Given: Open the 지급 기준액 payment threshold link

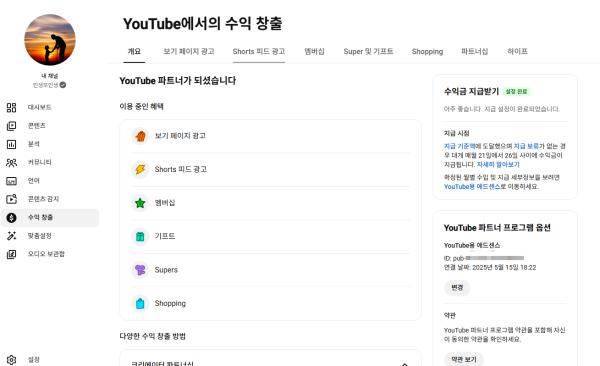Looking at the screenshot, I should pyautogui.click(x=459, y=146).
